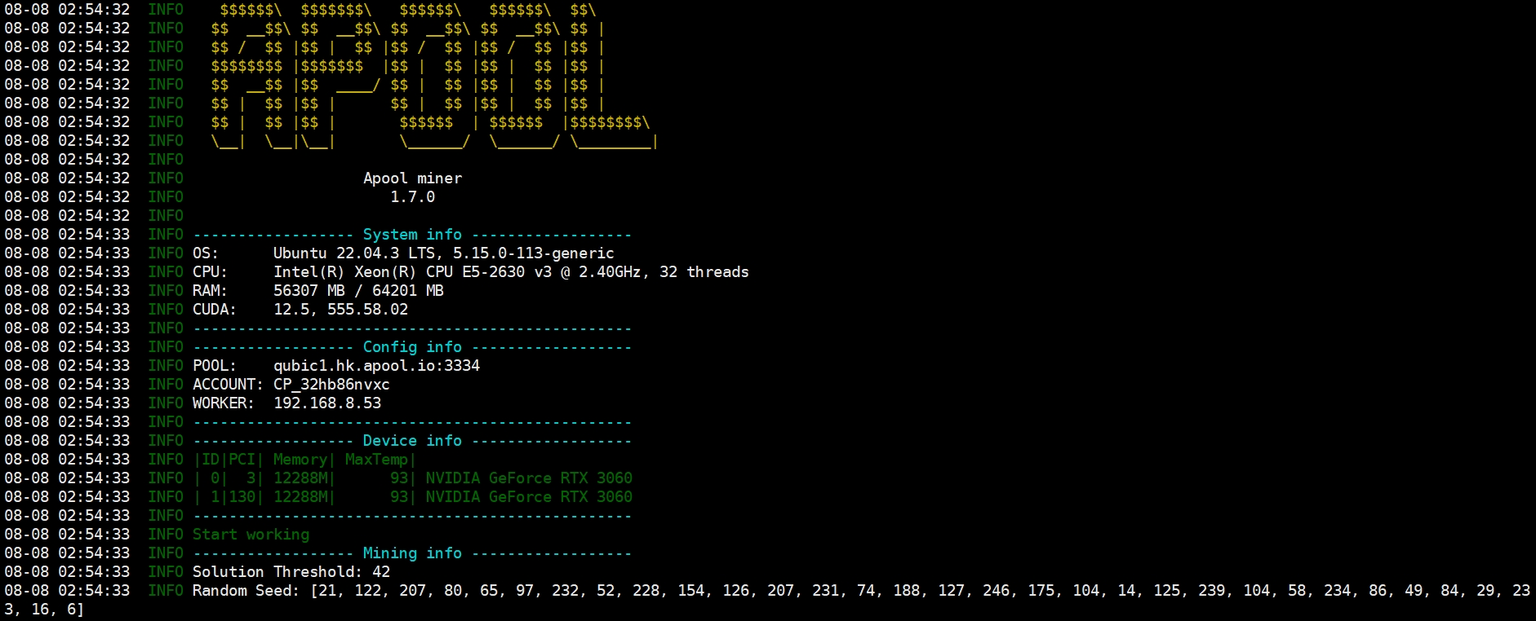Select the RAM value 56307 MB / 64201 MB
This screenshot has height=621, width=1536.
pos(358,291)
